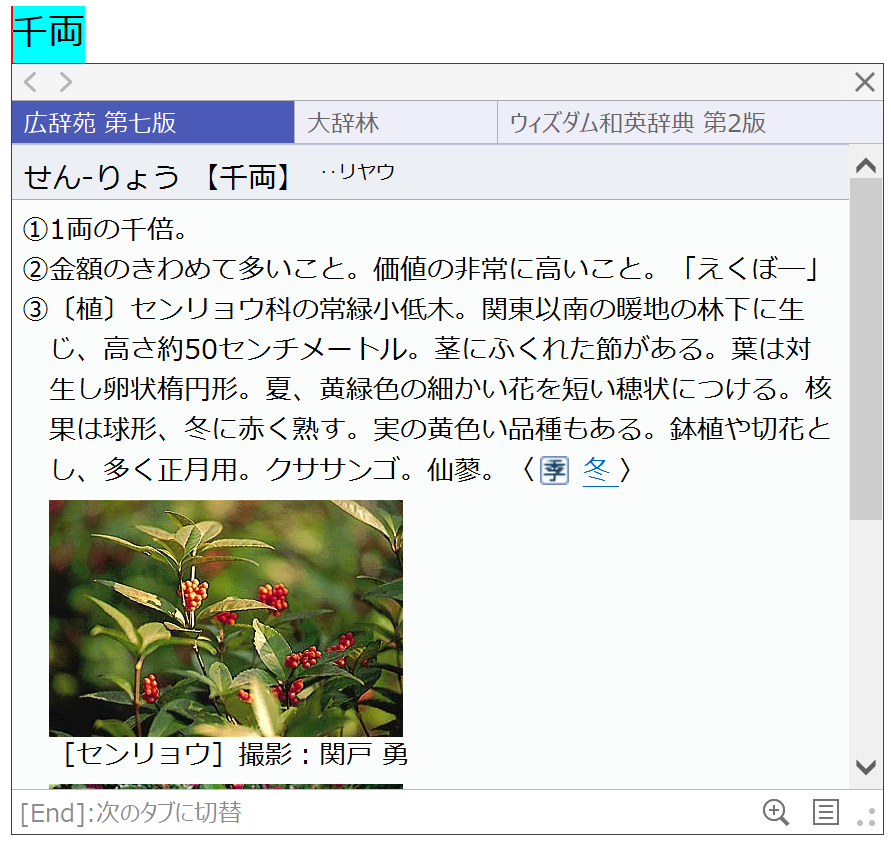Click the scrollbar down arrow
Screen dimensions: 891x843
pos(868,767)
